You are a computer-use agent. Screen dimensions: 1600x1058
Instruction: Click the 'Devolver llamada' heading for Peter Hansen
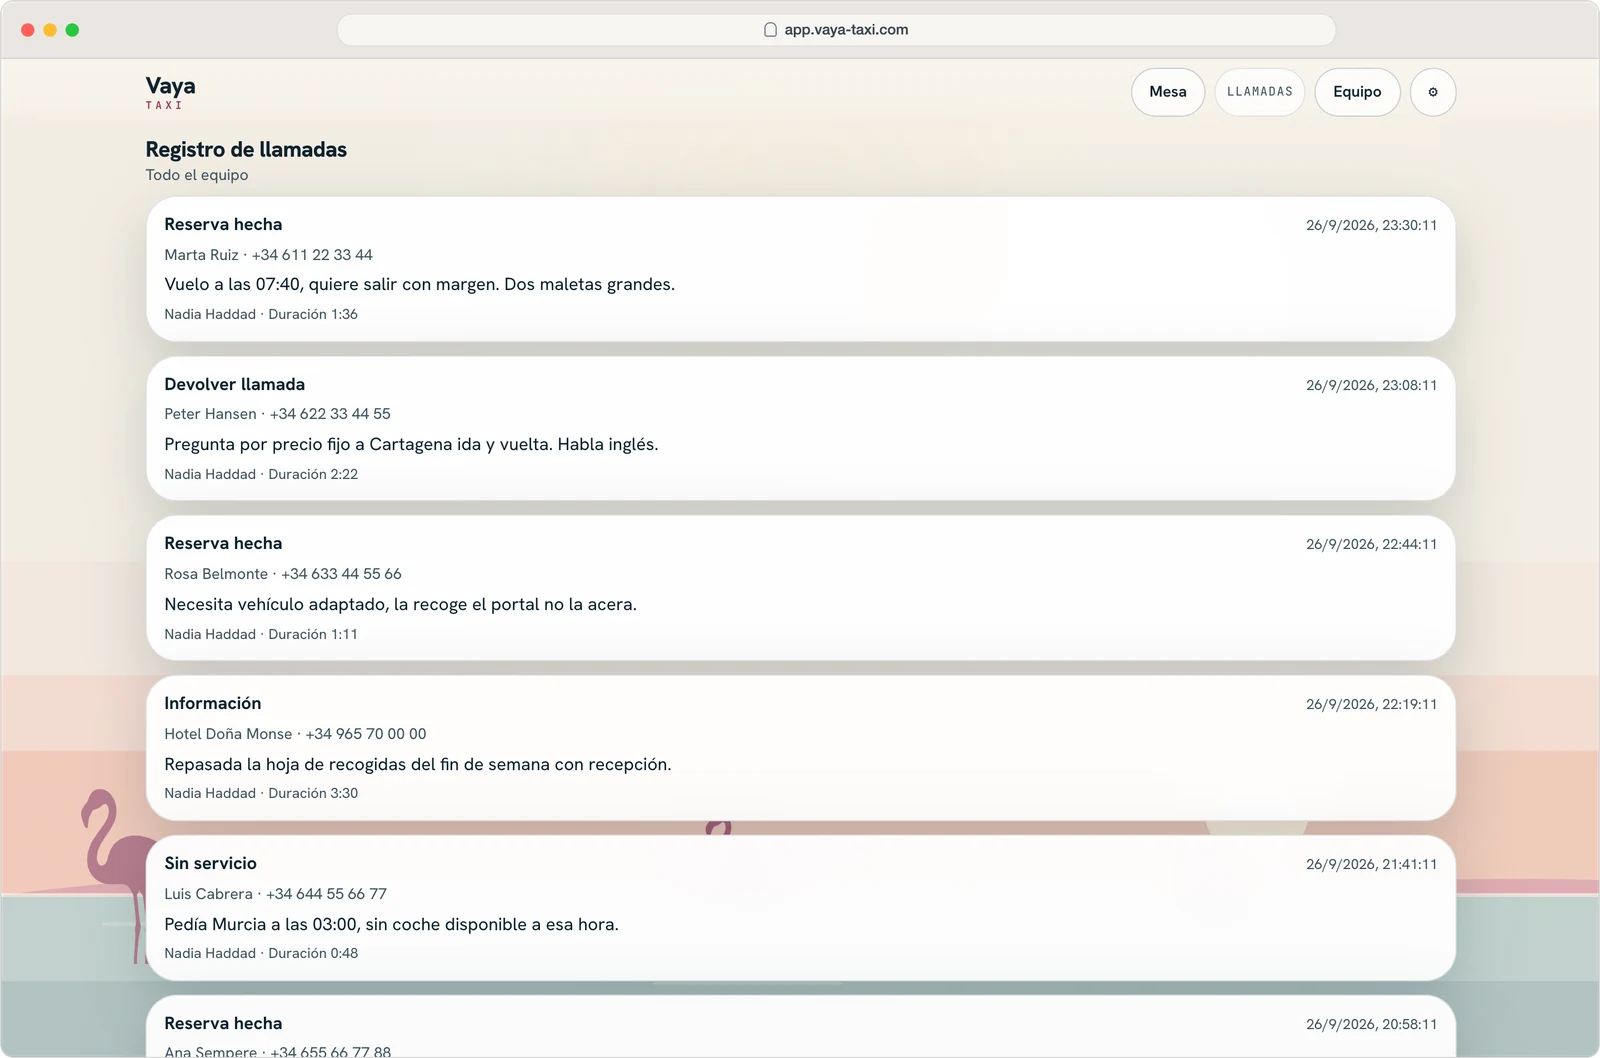tap(235, 385)
